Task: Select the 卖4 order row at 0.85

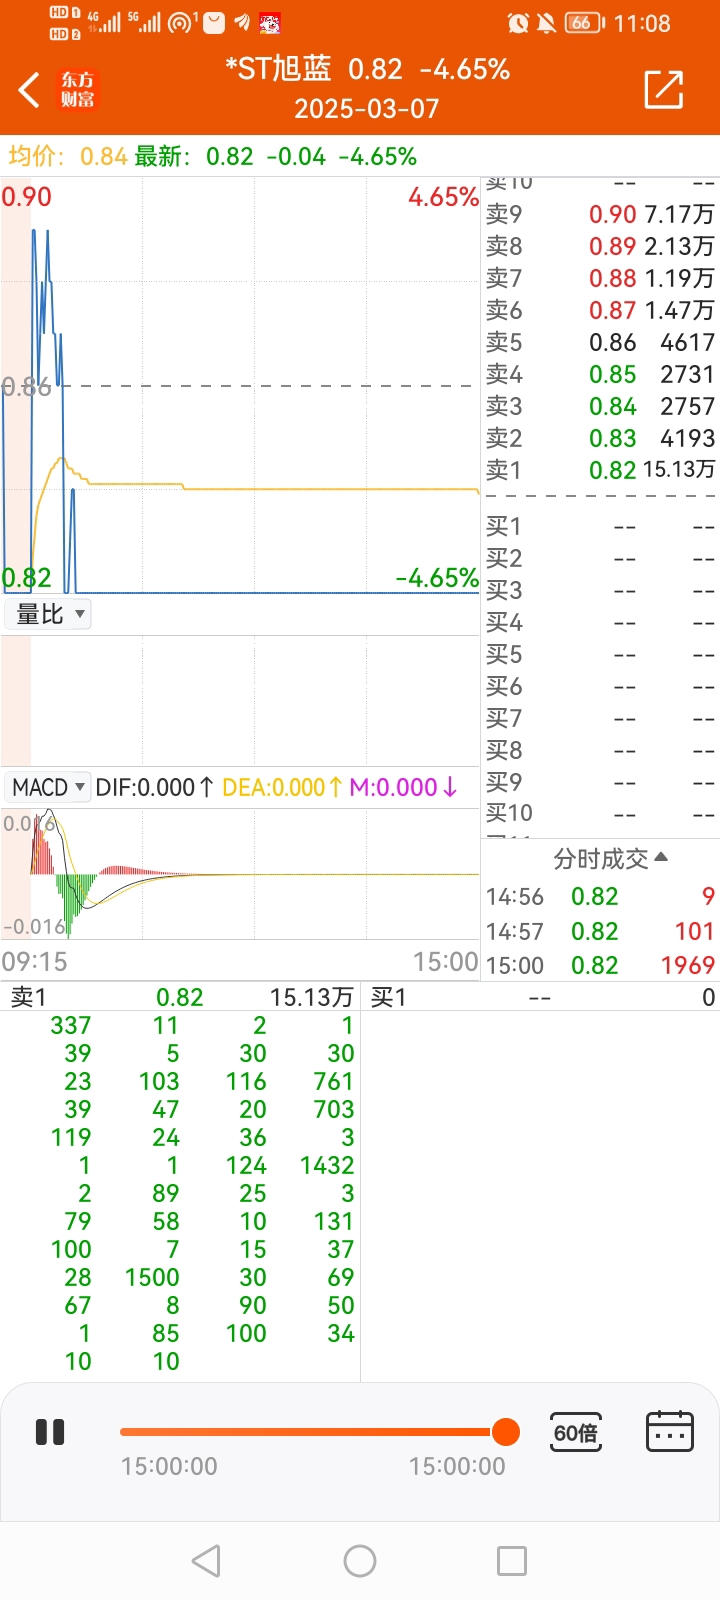Action: 600,374
